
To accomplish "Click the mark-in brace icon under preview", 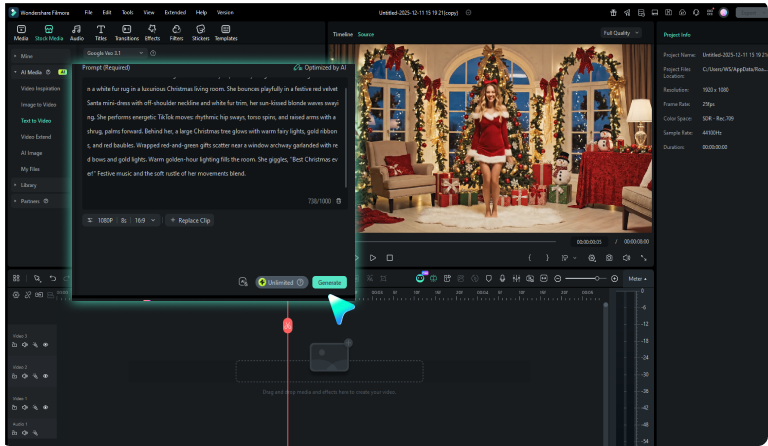I will pos(529,258).
